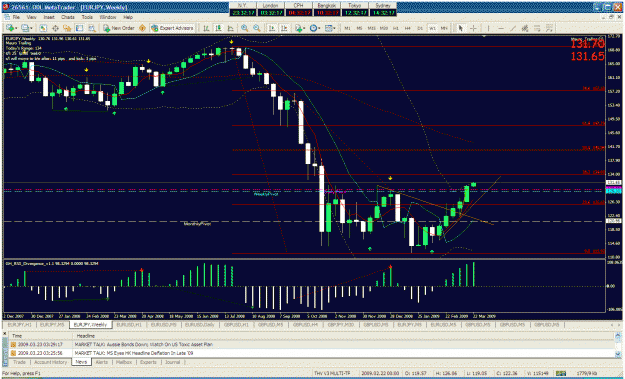Screen dimensions: 625x379
Task: Toggle the Navigator window icon
Action: point(67,28)
